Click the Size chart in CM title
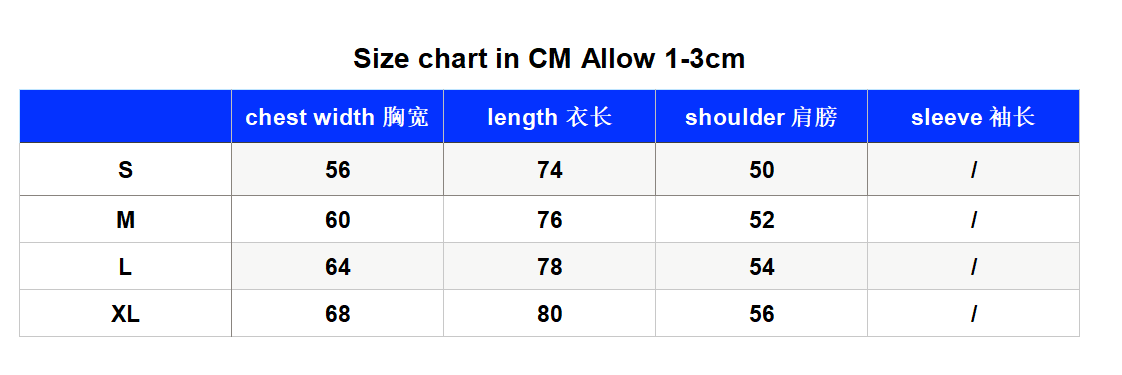This screenshot has height=375, width=1122. coord(549,58)
